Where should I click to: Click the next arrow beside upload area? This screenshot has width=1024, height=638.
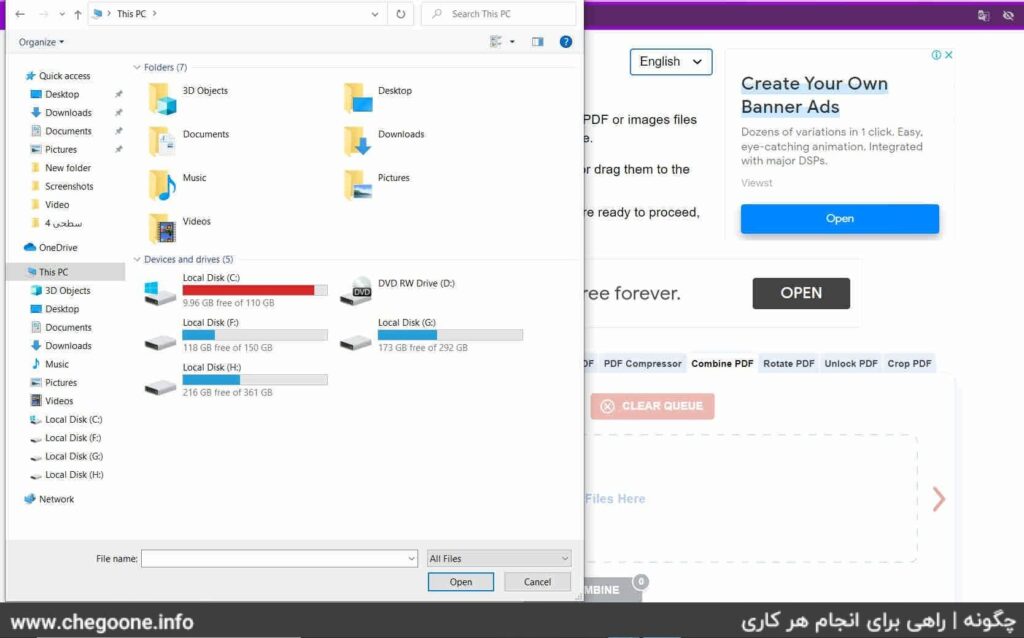pyautogui.click(x=938, y=499)
